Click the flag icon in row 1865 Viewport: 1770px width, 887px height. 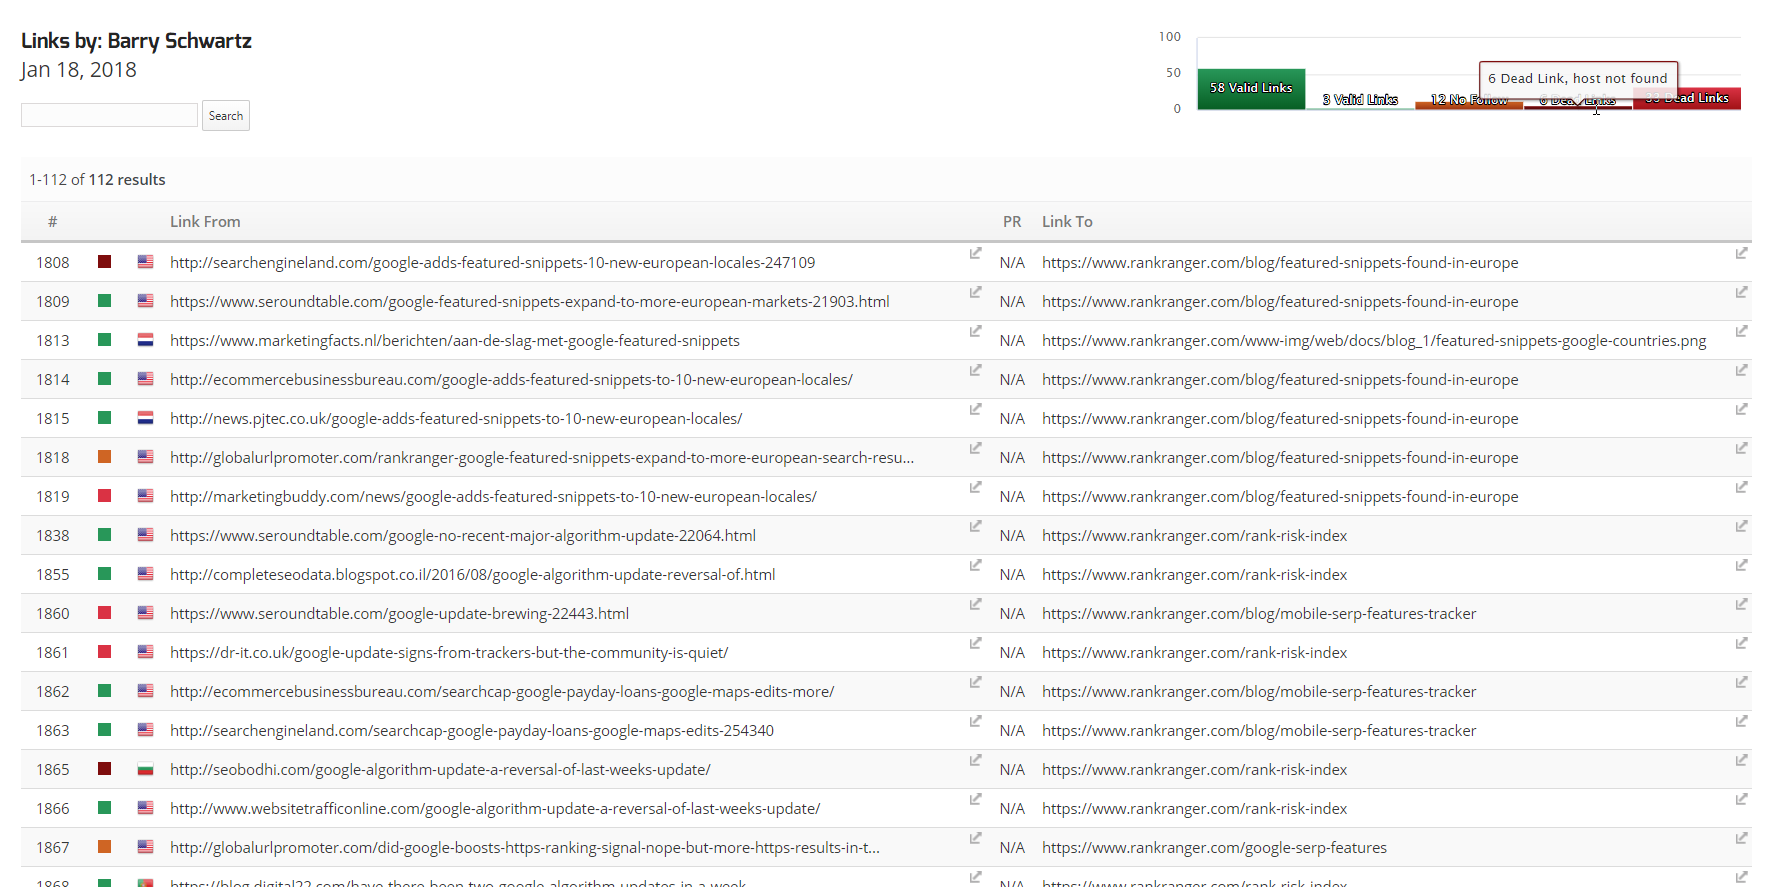[145, 769]
